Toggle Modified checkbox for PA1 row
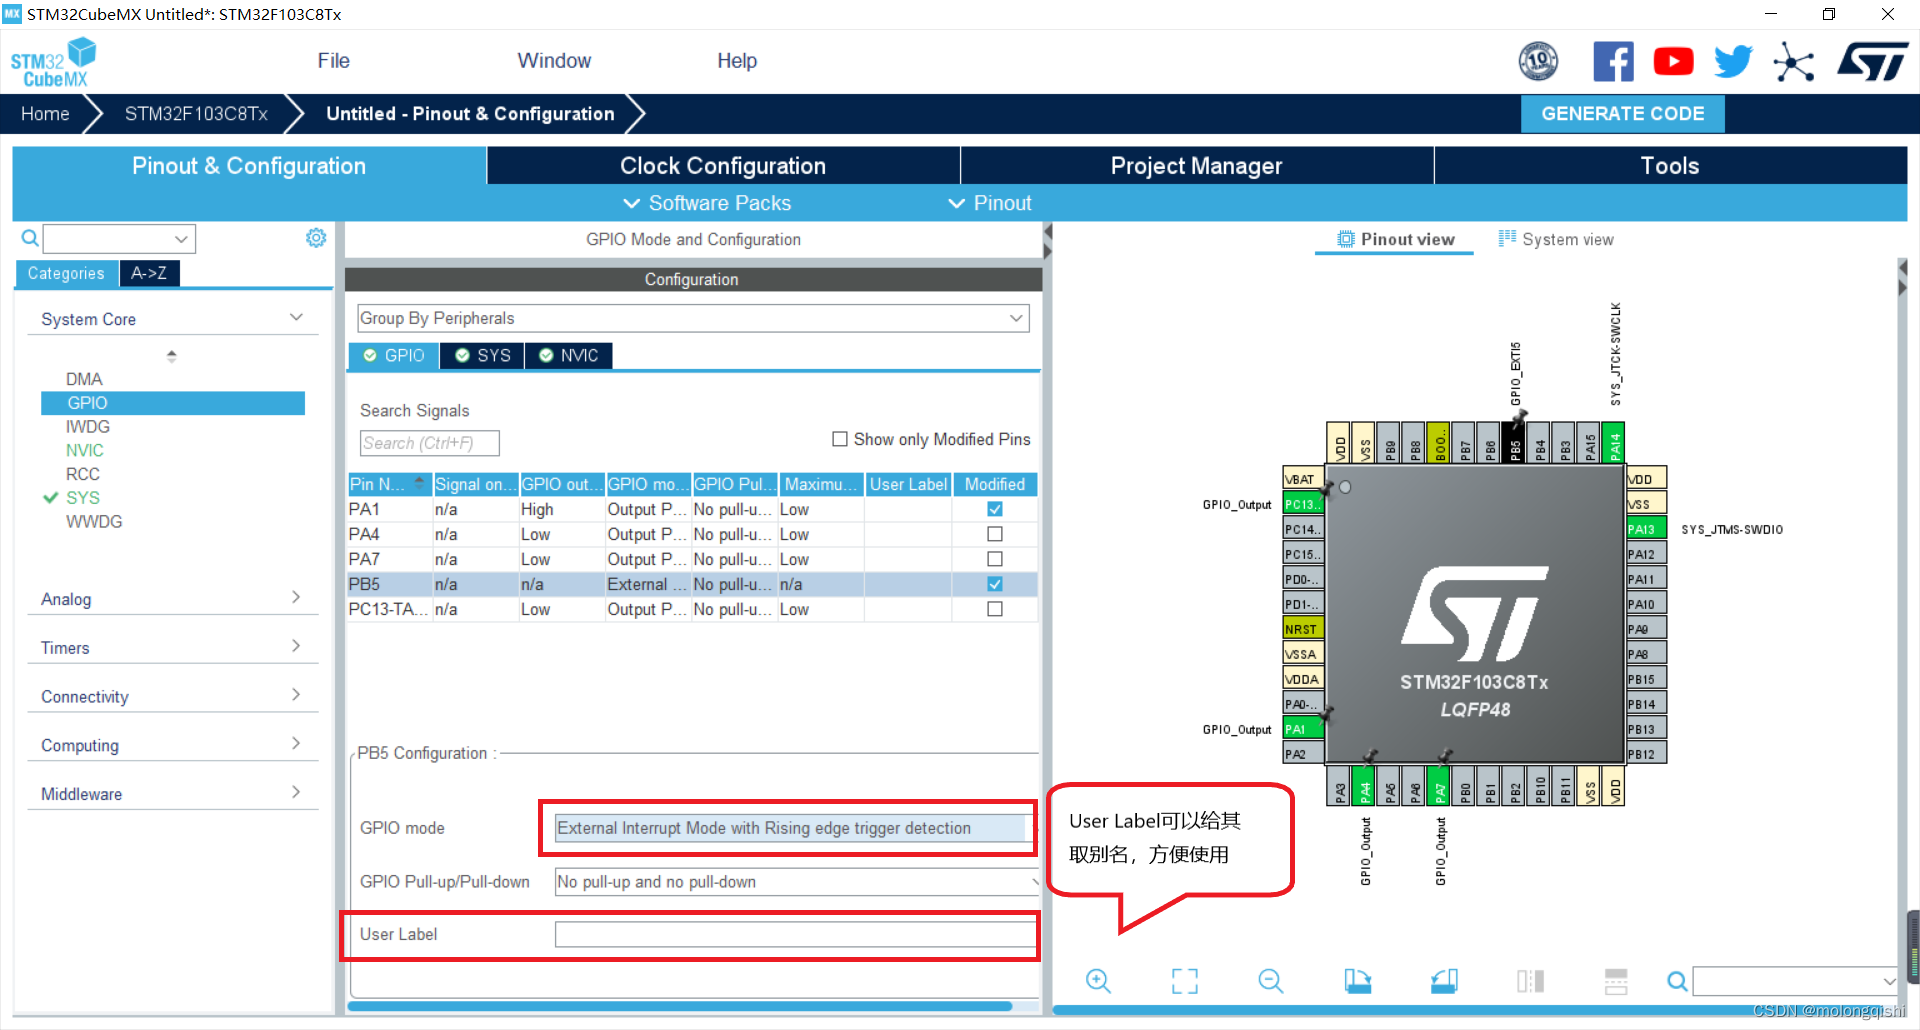Viewport: 1920px width, 1030px height. [994, 509]
